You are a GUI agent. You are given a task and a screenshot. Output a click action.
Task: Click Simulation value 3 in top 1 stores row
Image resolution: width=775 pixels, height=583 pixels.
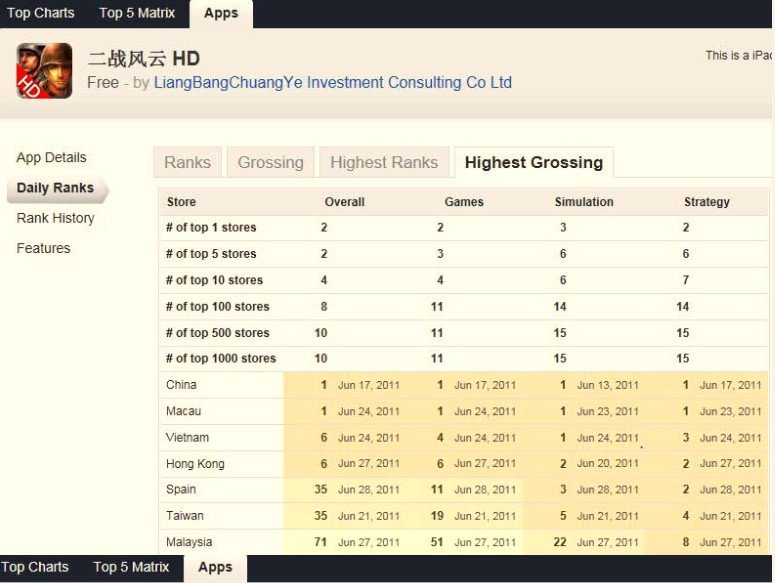pos(563,228)
